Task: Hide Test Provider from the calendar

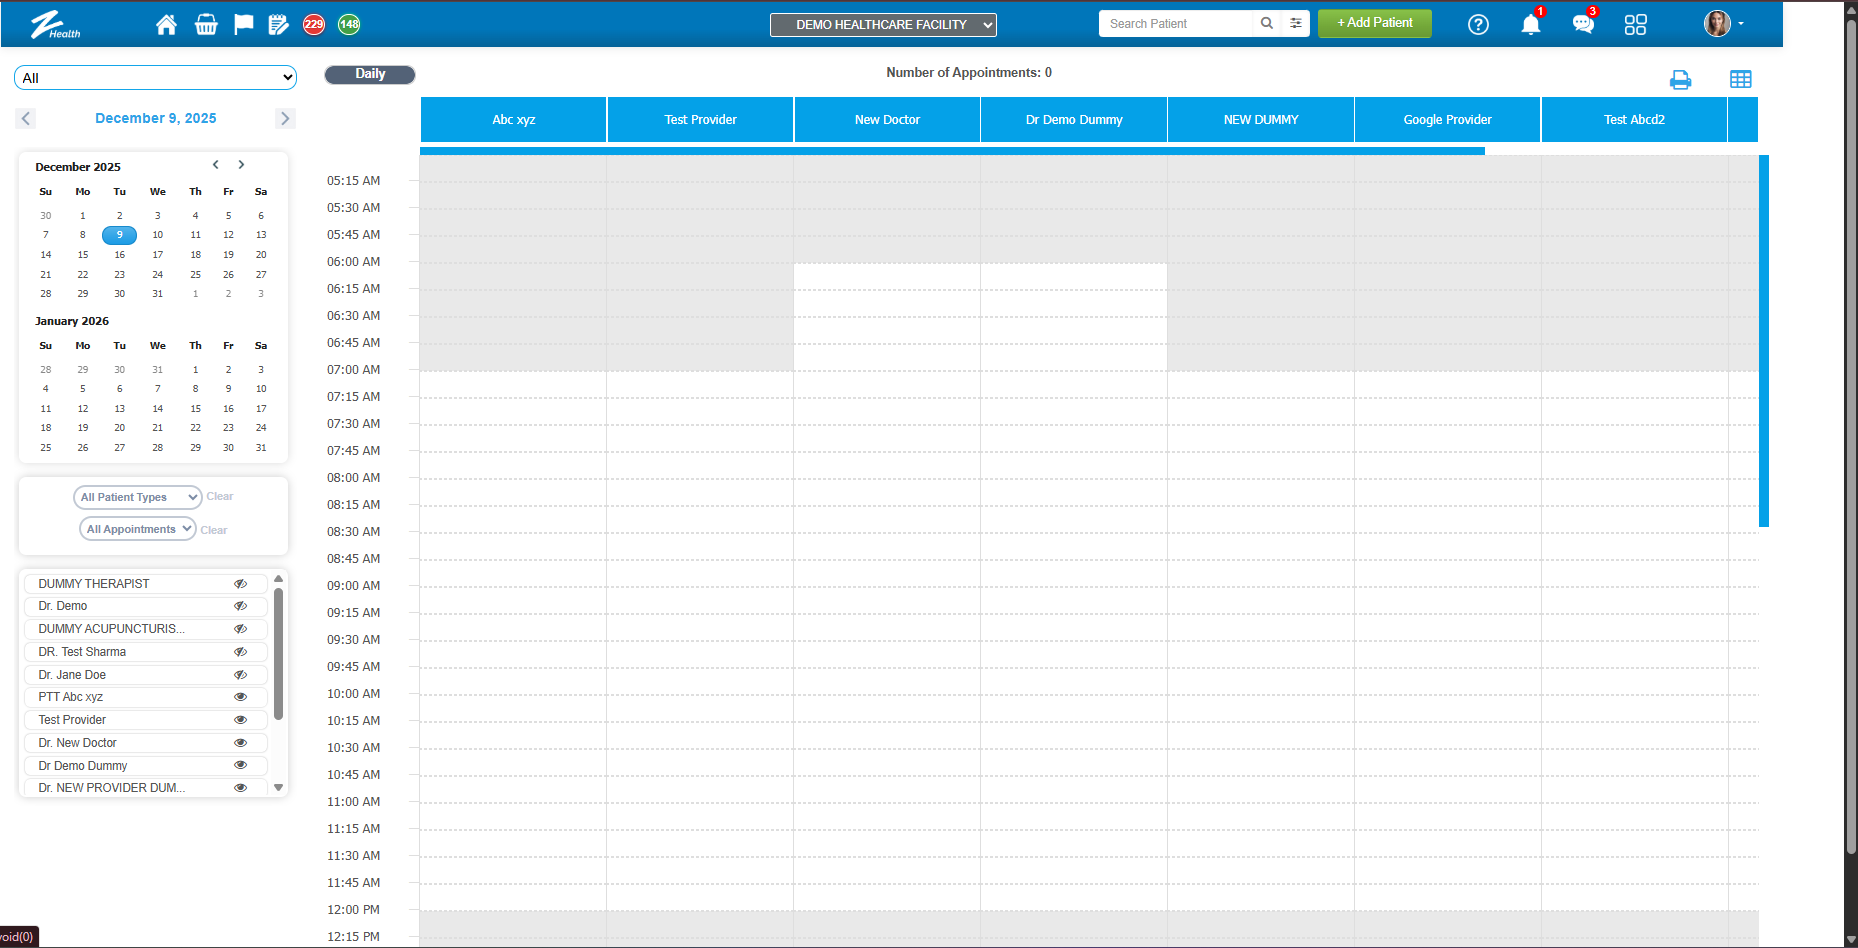Action: point(240,720)
